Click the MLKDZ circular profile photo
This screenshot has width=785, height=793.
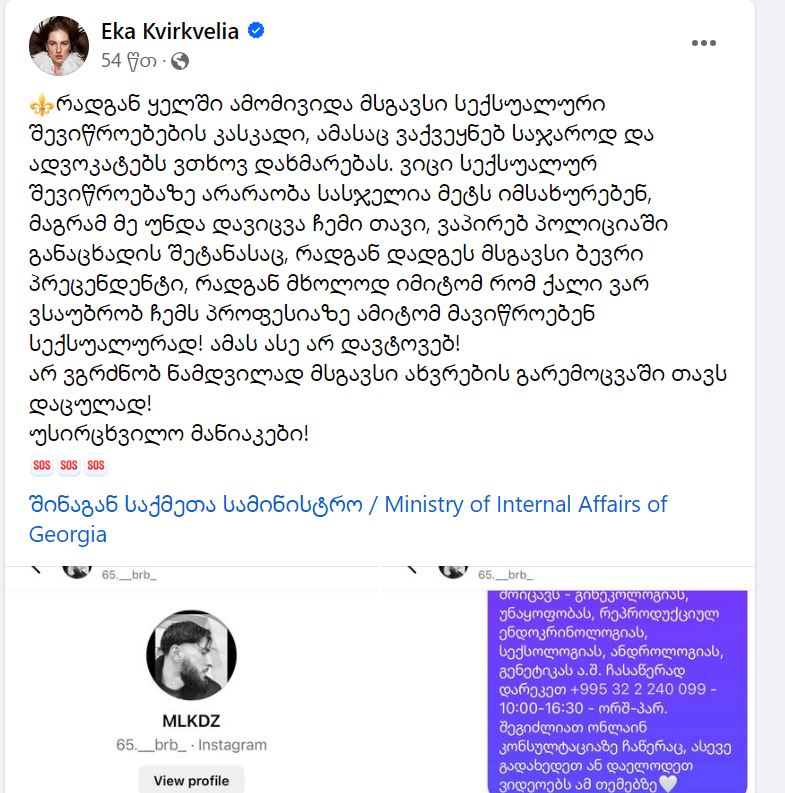(191, 655)
